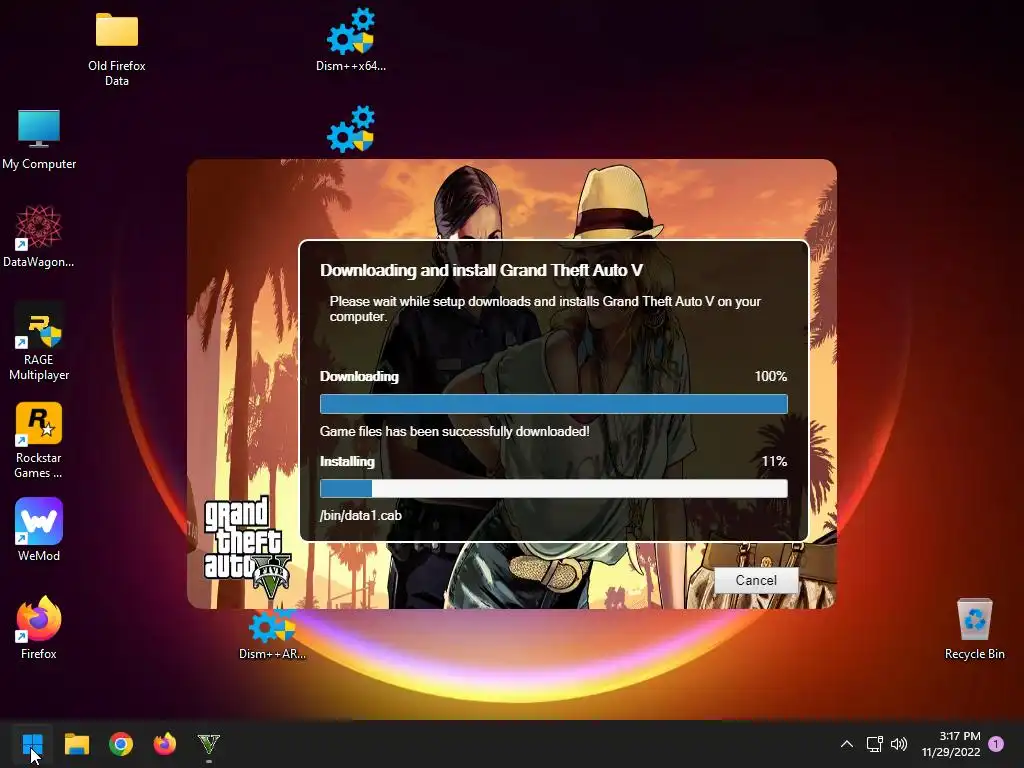
Task: Open Firefox from the taskbar
Action: pos(165,744)
